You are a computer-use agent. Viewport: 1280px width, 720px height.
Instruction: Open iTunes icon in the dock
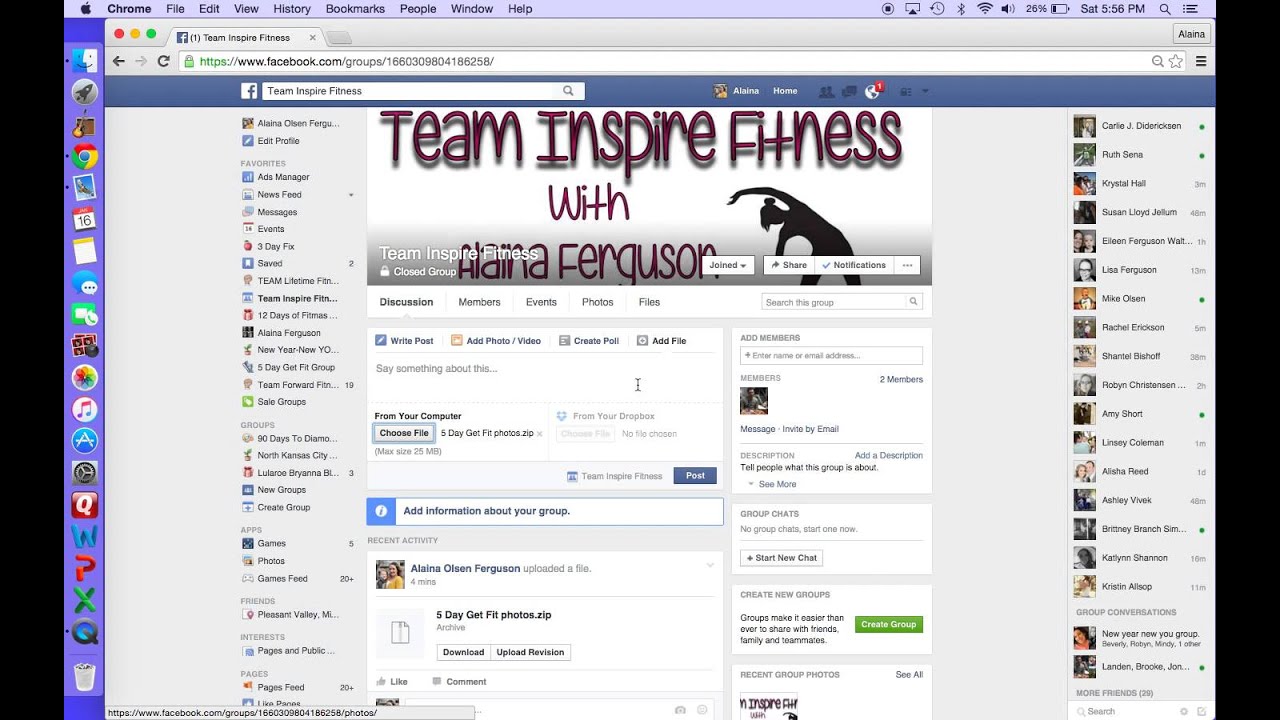click(85, 409)
